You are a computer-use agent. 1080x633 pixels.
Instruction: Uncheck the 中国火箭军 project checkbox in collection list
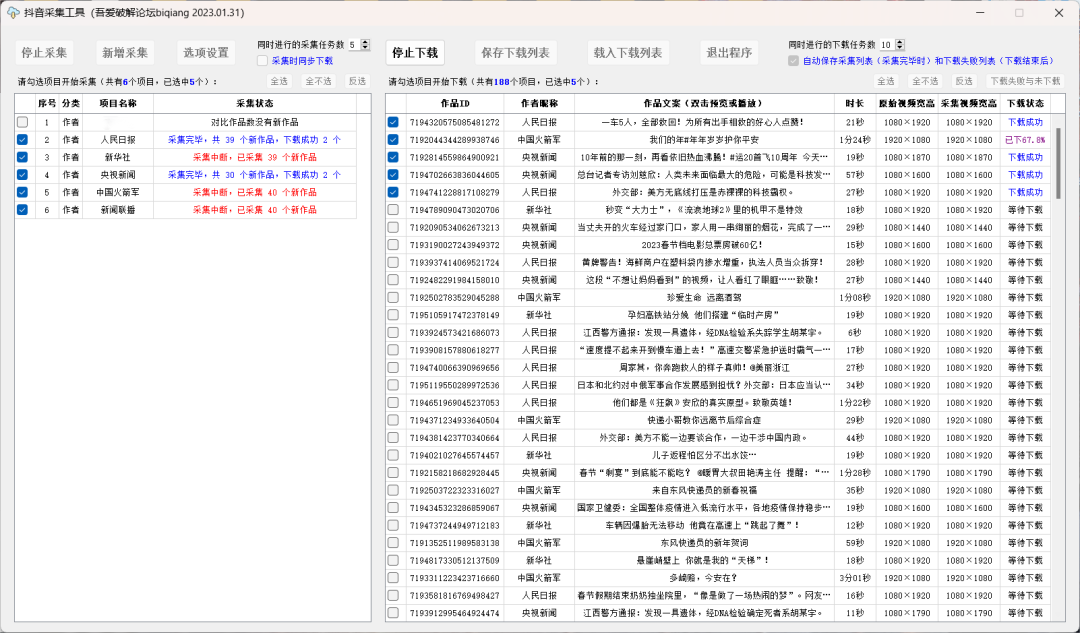click(x=23, y=192)
